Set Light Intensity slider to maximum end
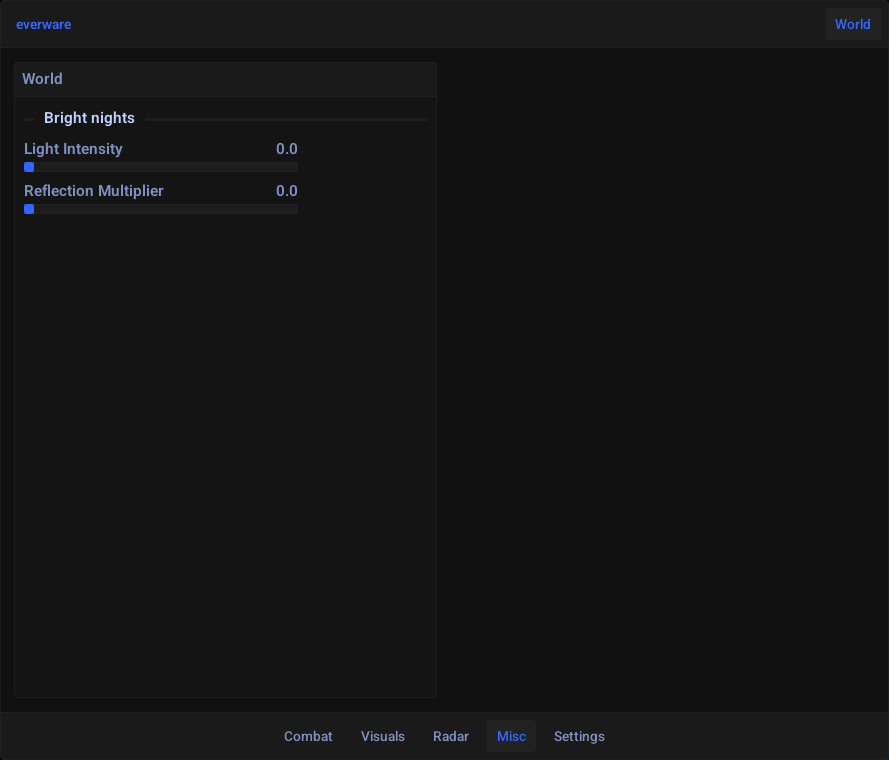The image size is (889, 760). click(x=295, y=167)
